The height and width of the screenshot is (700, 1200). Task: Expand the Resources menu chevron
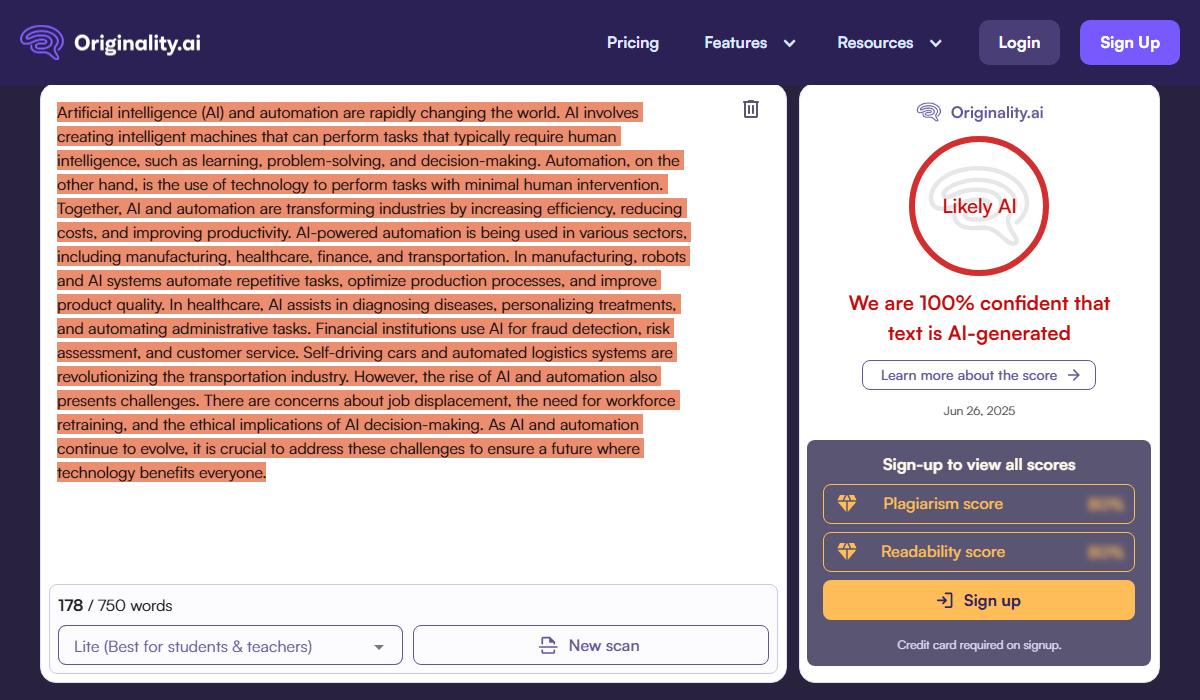[x=936, y=43]
